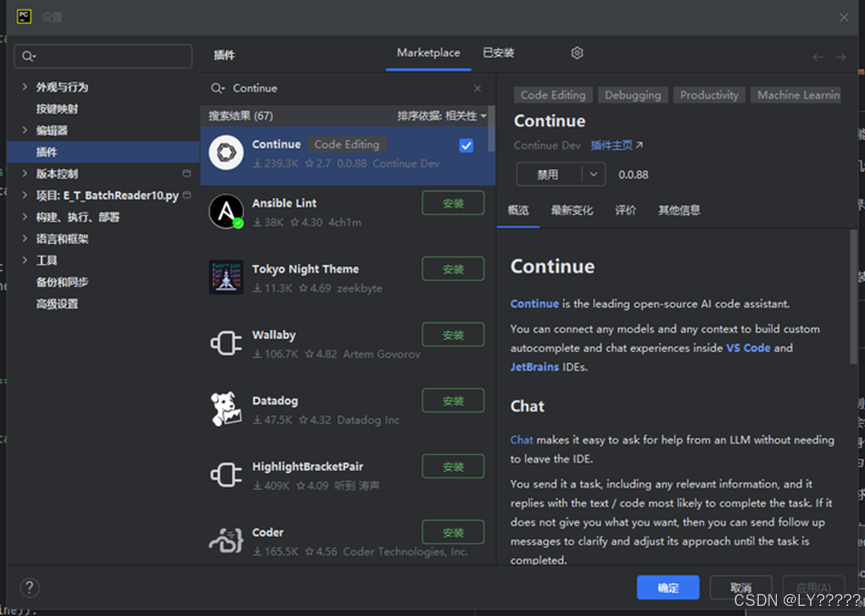This screenshot has height=616, width=865.
Task: Open the help question mark icon
Action: click(30, 588)
